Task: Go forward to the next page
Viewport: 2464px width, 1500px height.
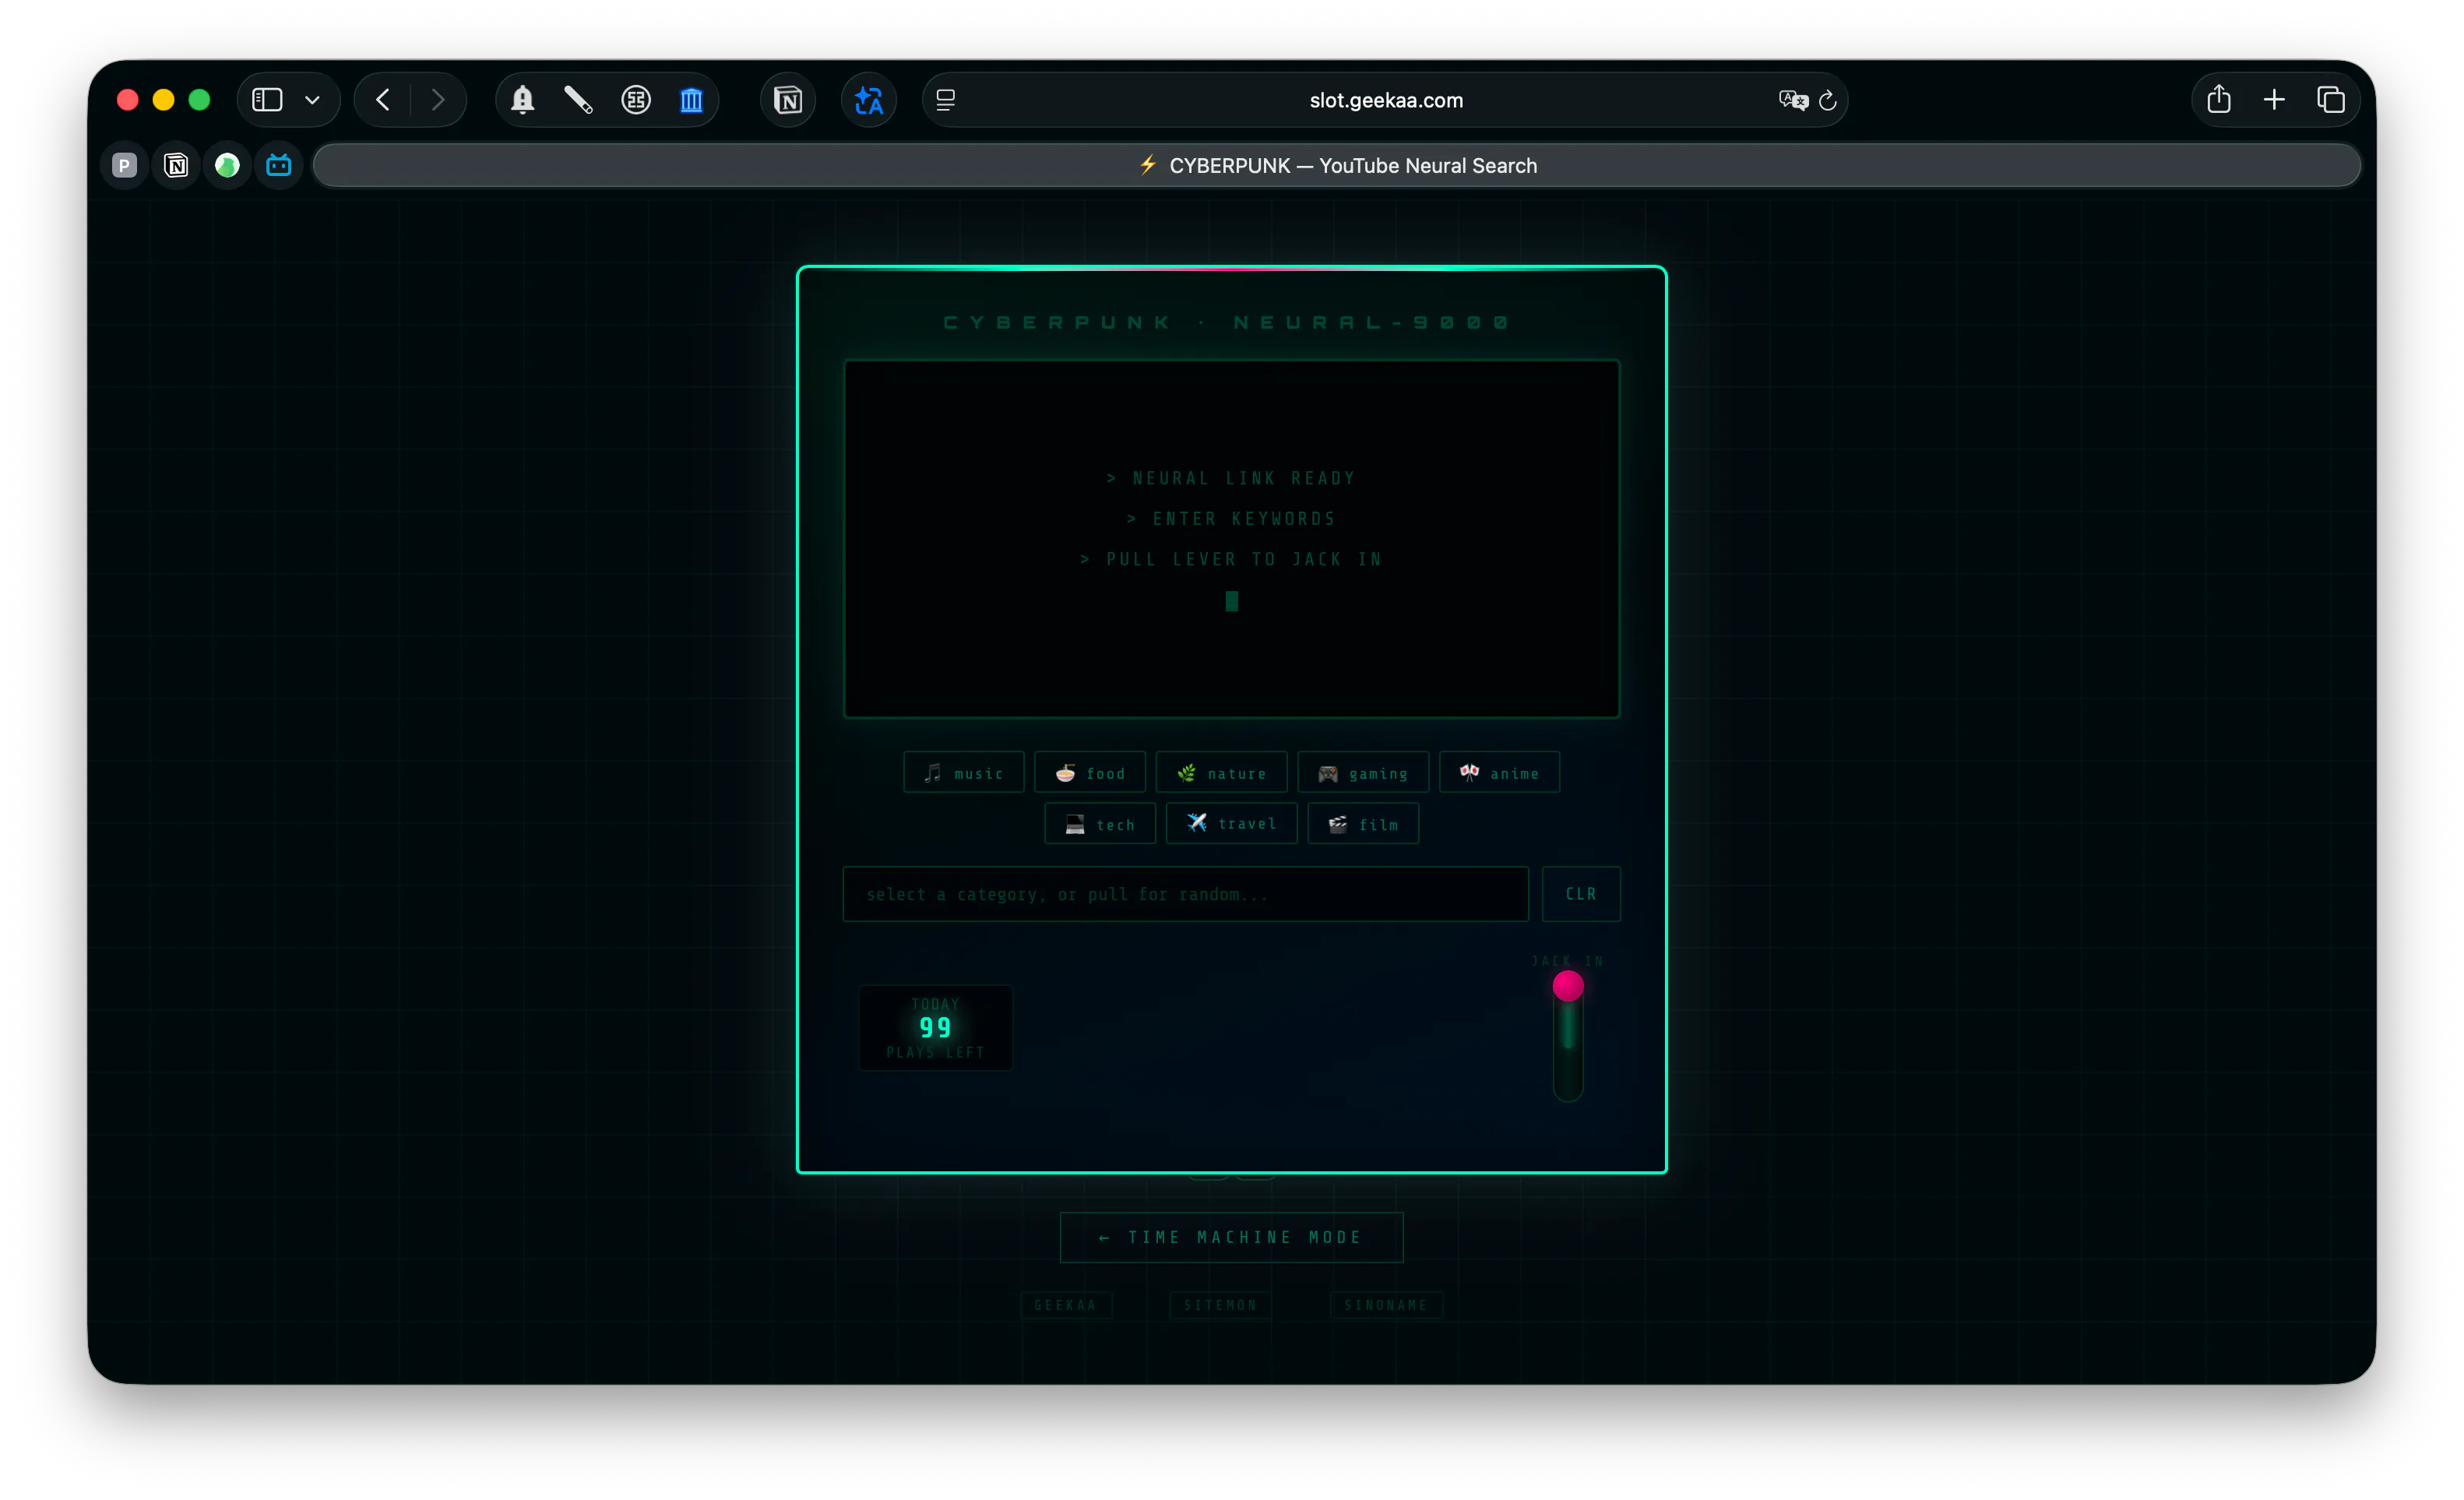Action: click(438, 100)
